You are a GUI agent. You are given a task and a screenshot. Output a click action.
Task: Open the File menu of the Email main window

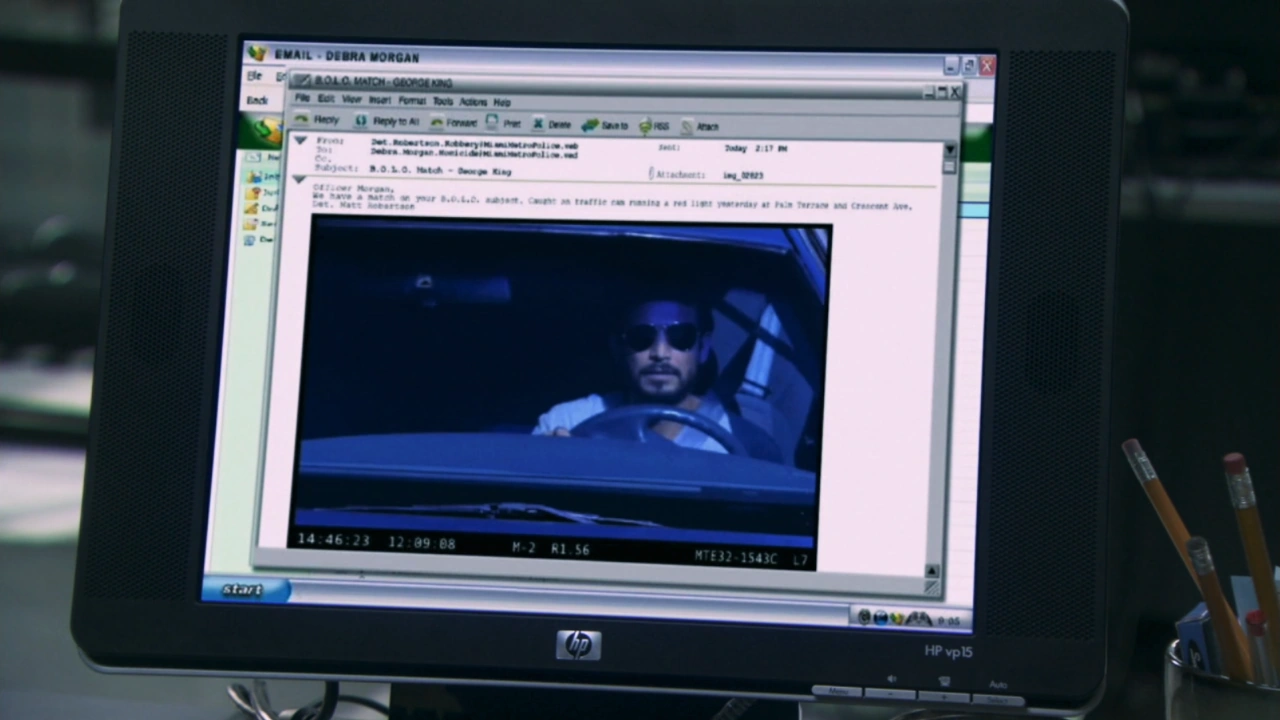pyautogui.click(x=255, y=76)
